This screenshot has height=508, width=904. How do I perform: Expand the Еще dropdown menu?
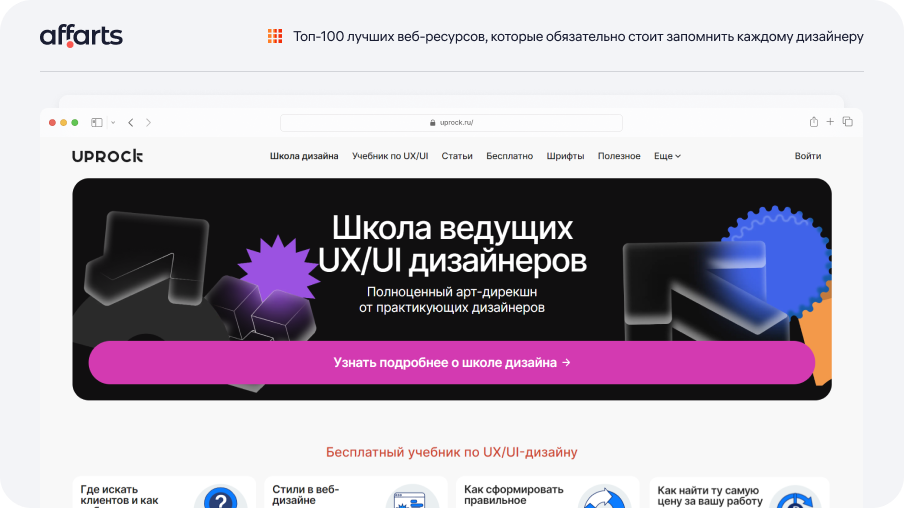pos(667,156)
